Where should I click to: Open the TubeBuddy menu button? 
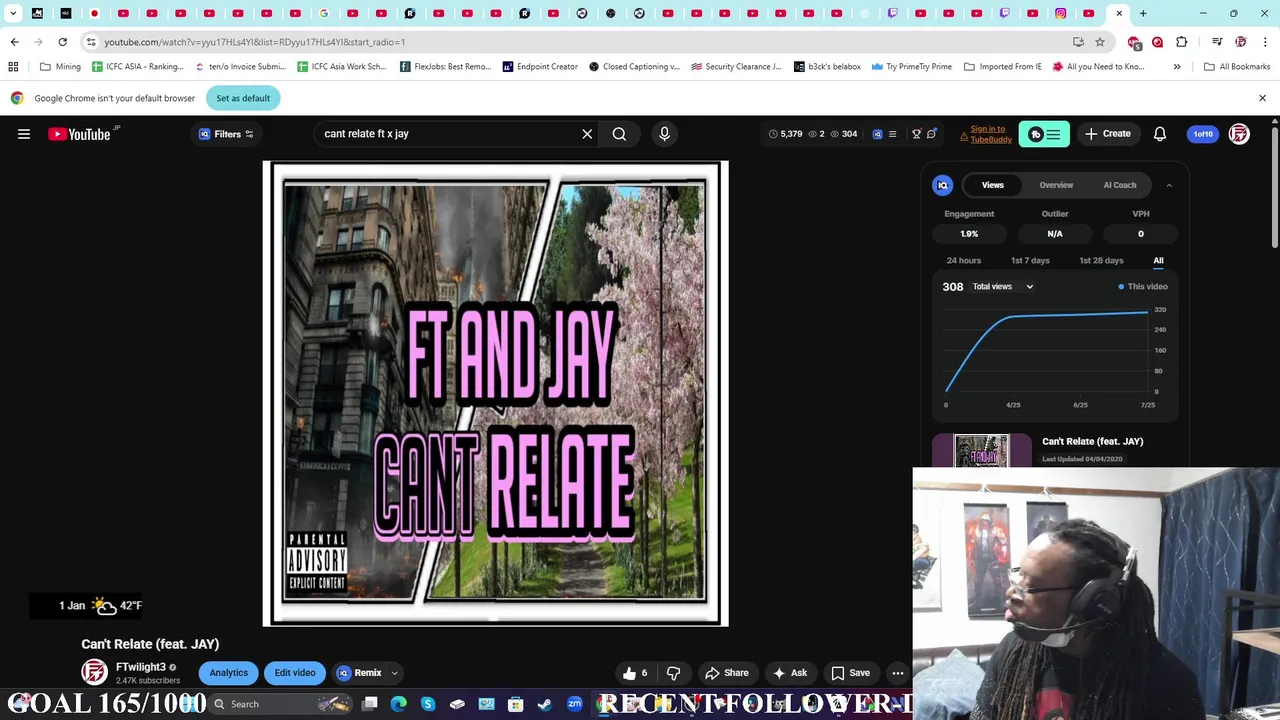[1044, 134]
